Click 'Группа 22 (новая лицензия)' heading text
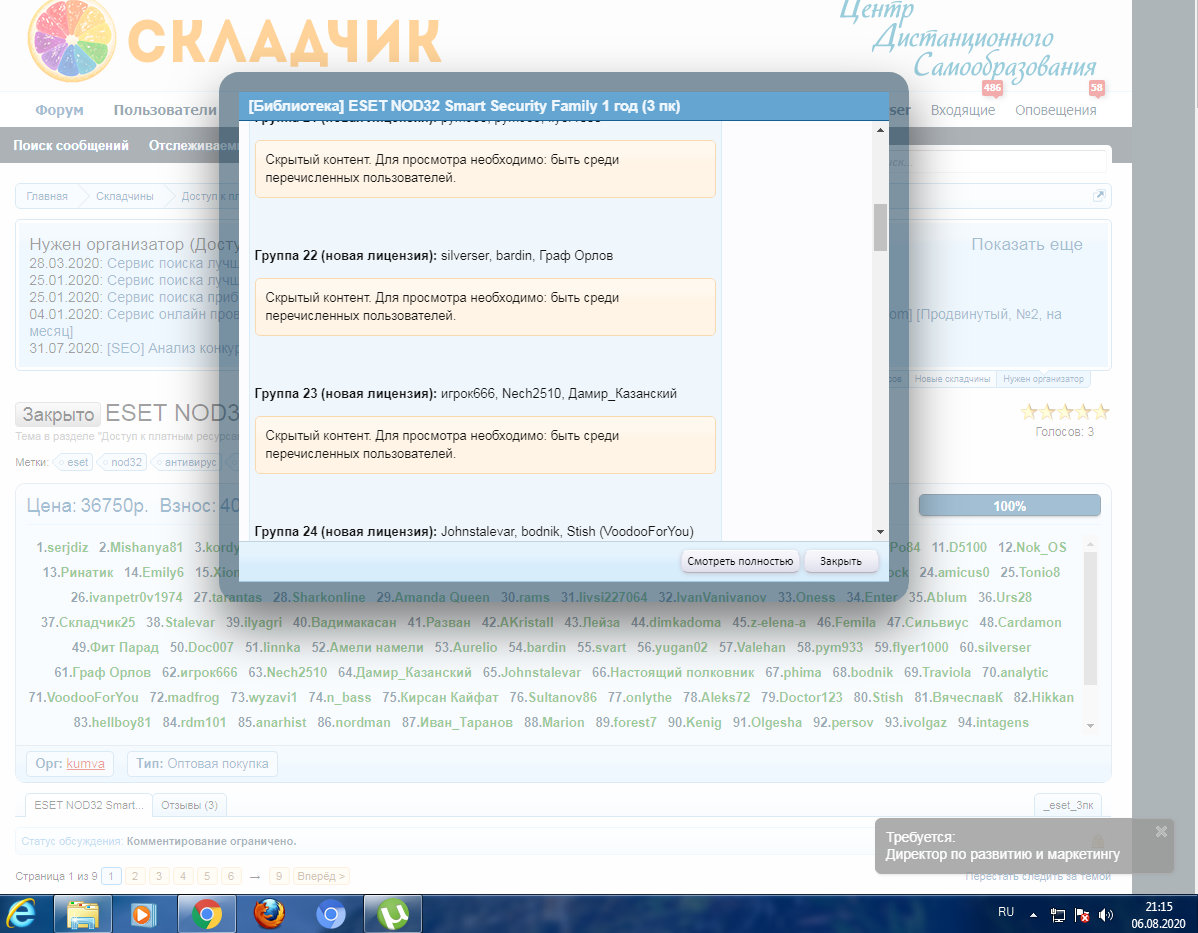This screenshot has height=933, width=1198. [x=346, y=255]
